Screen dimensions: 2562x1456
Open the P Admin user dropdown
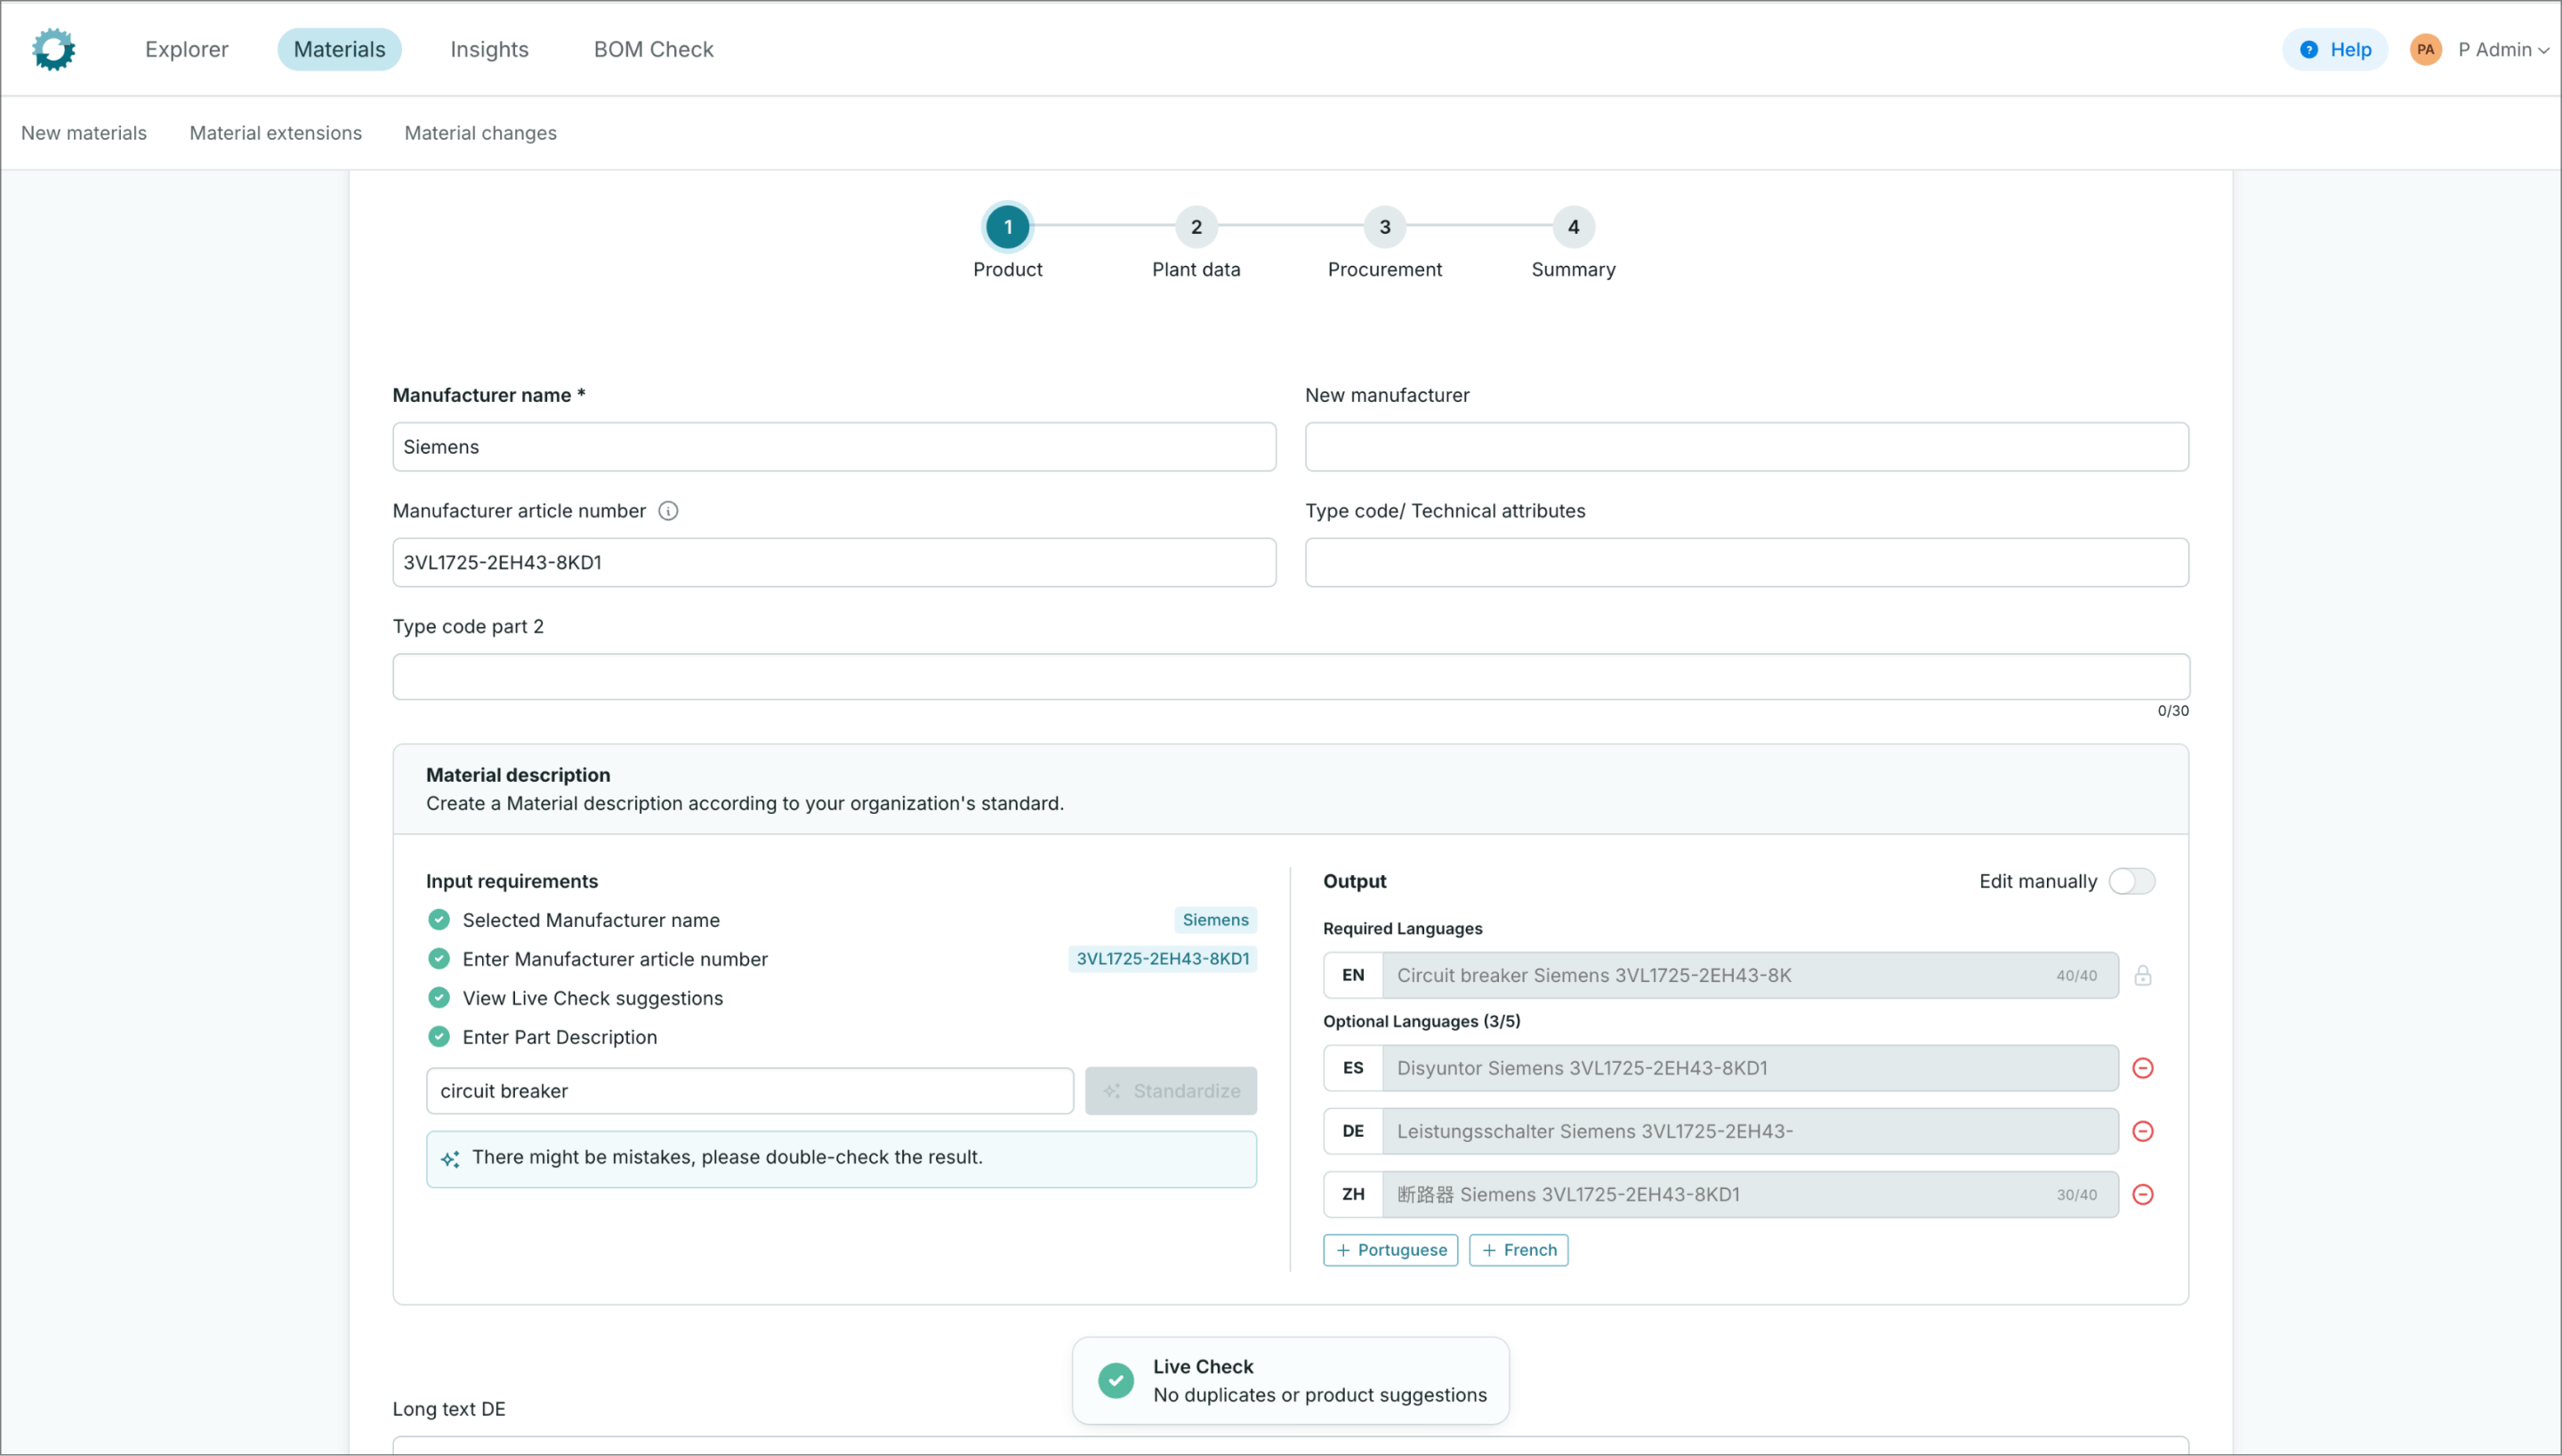pos(2503,49)
